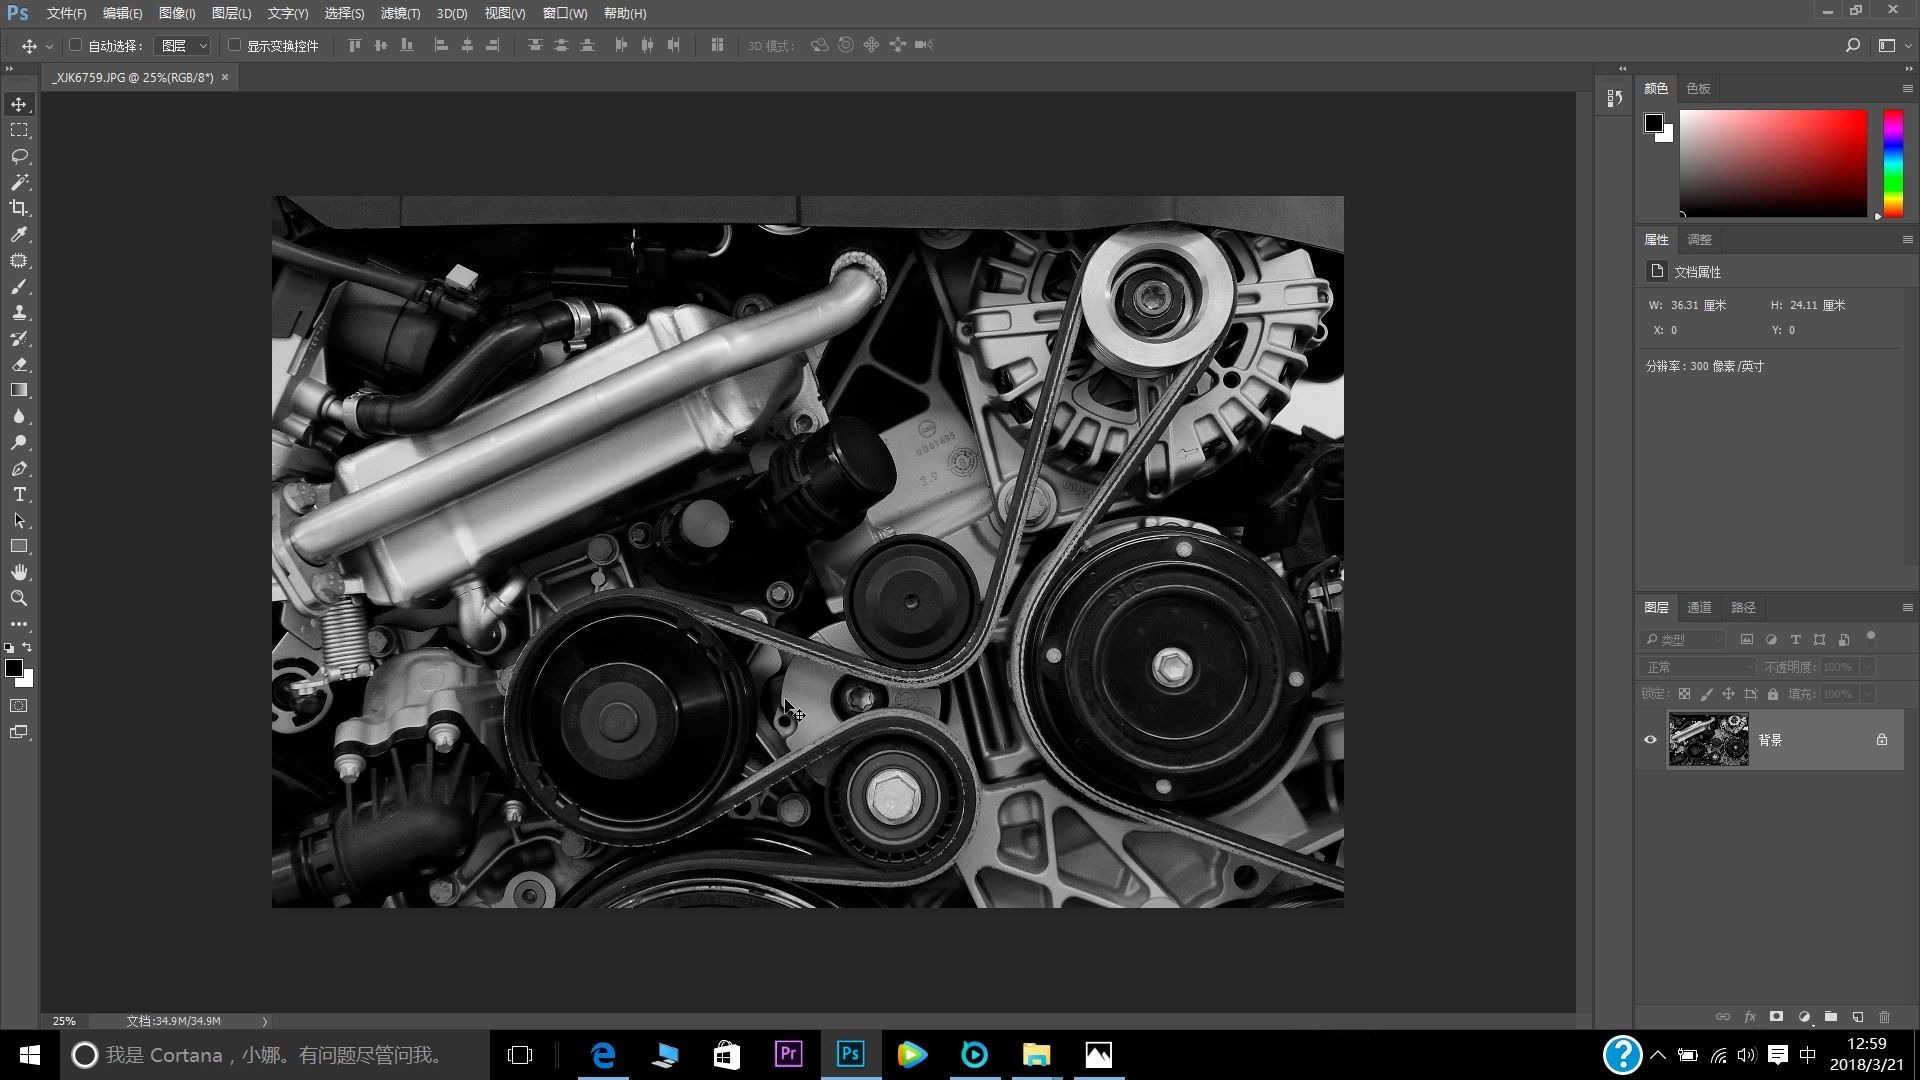This screenshot has height=1080, width=1920.
Task: Click the rainbow hue slider strip
Action: point(1893,163)
